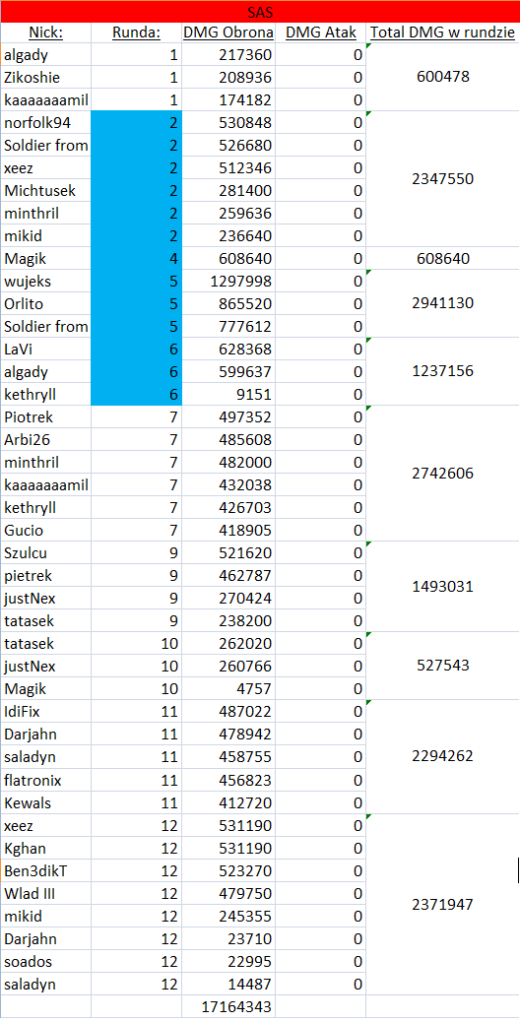Click Total DMG w rundzie header
This screenshot has height=1022, width=520.
pos(442,33)
